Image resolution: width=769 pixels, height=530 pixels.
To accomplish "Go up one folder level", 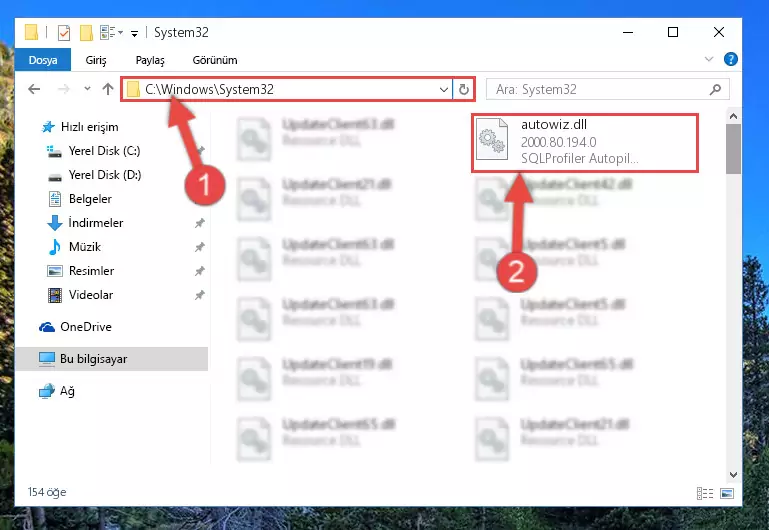I will 108,89.
